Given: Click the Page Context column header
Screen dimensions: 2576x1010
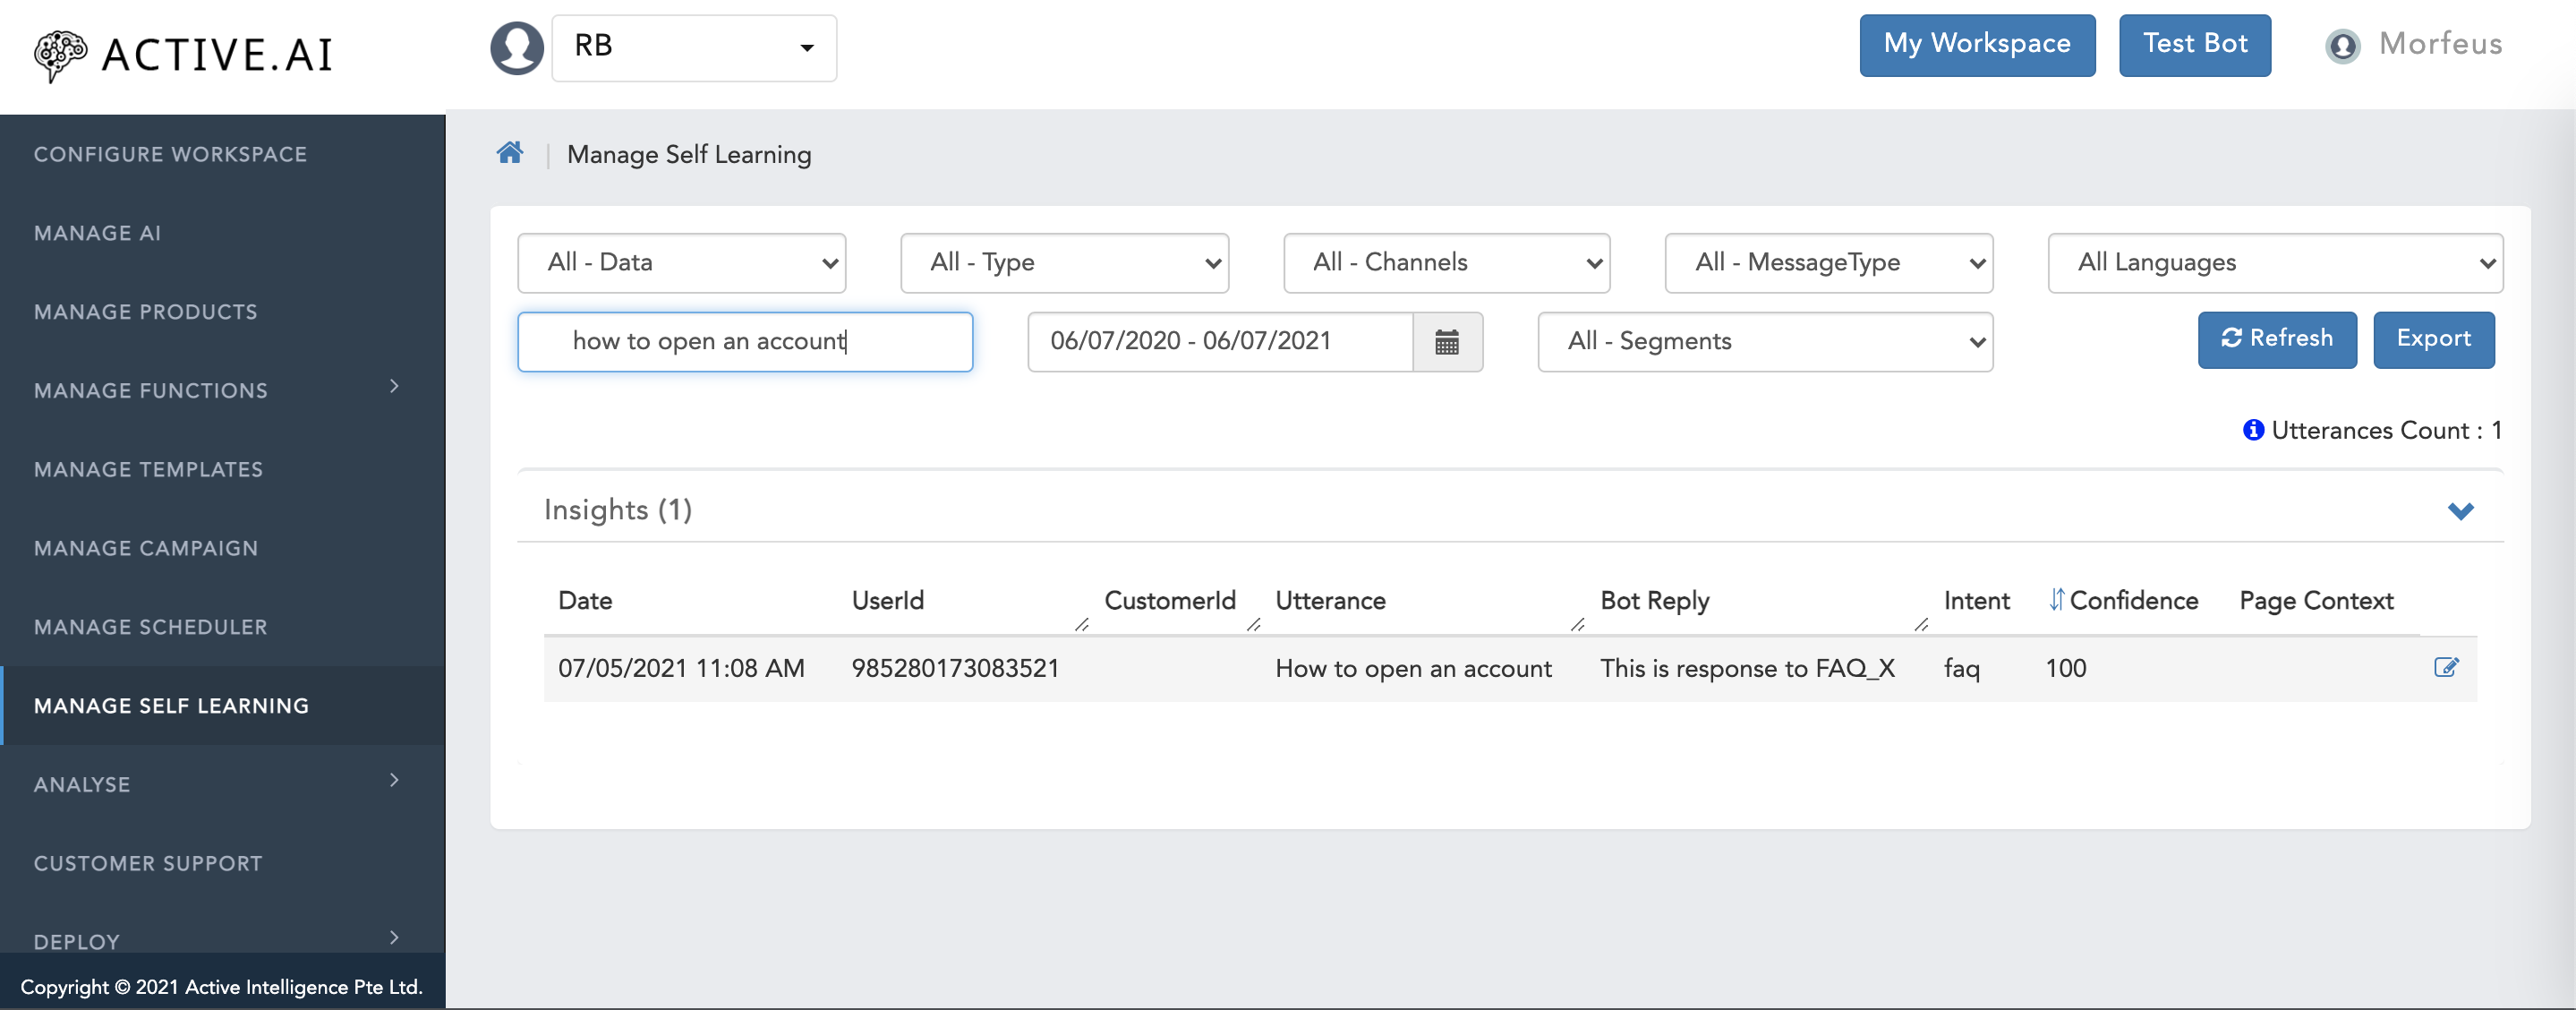Looking at the screenshot, I should click(2316, 601).
